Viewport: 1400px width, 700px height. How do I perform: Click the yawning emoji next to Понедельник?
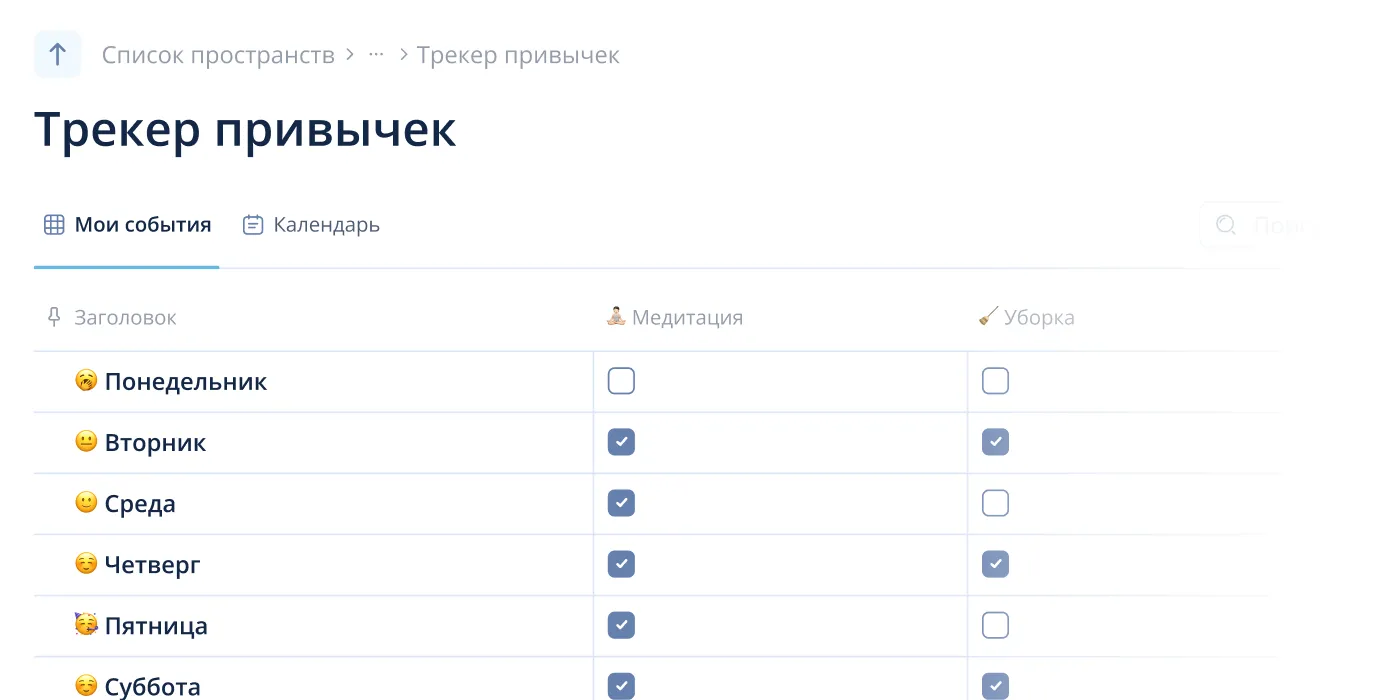point(87,381)
